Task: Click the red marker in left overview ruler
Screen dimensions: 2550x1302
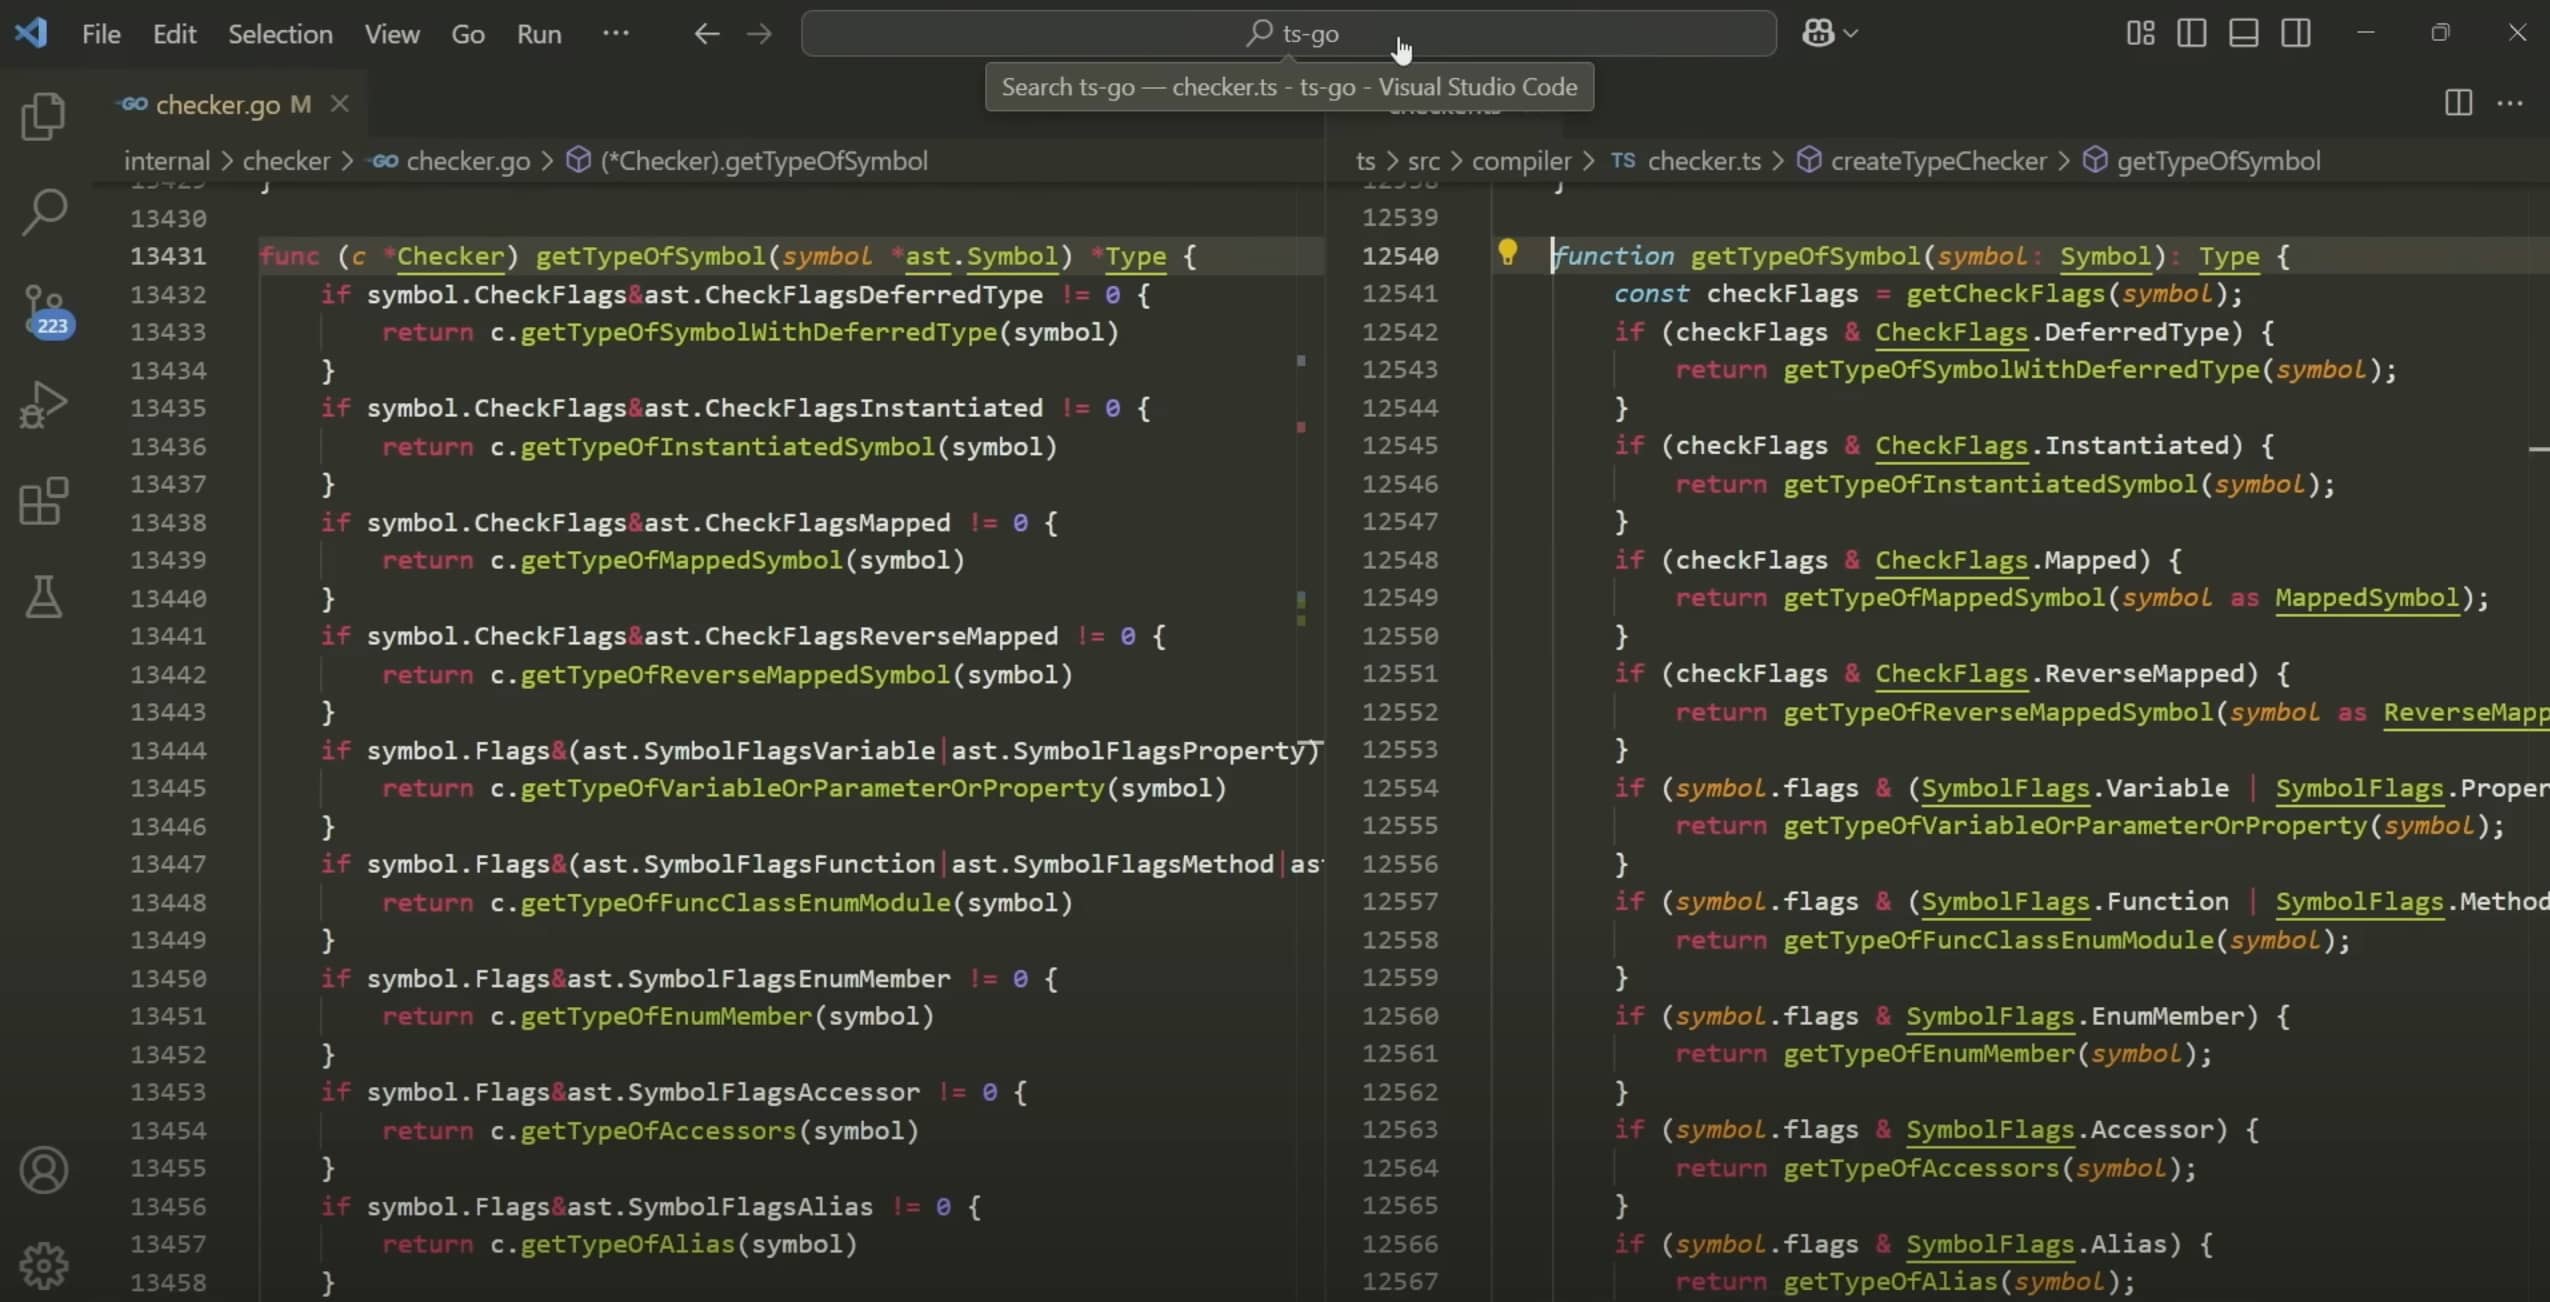Action: coord(1301,427)
